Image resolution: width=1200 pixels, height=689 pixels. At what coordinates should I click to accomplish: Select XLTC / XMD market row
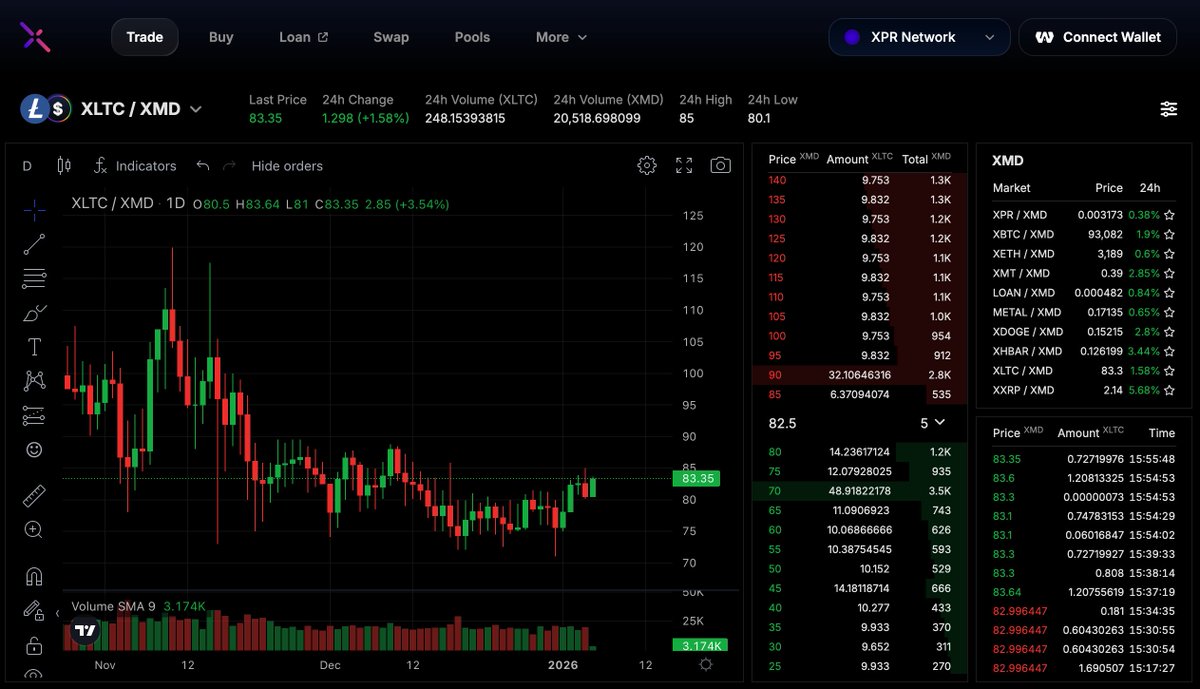tap(1084, 371)
